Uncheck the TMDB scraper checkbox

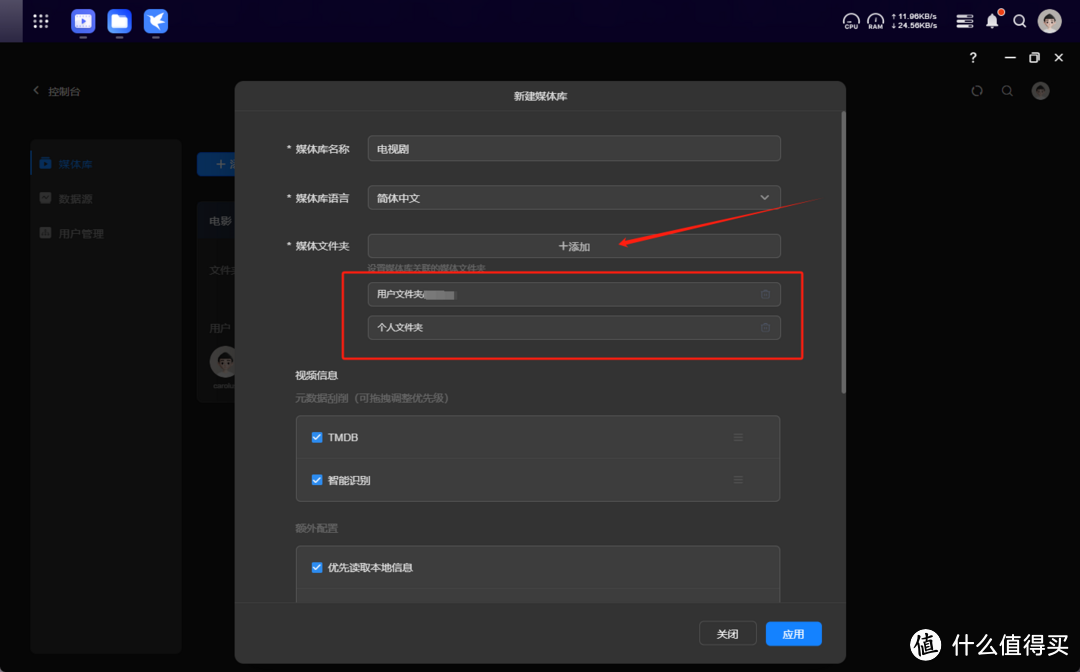317,438
